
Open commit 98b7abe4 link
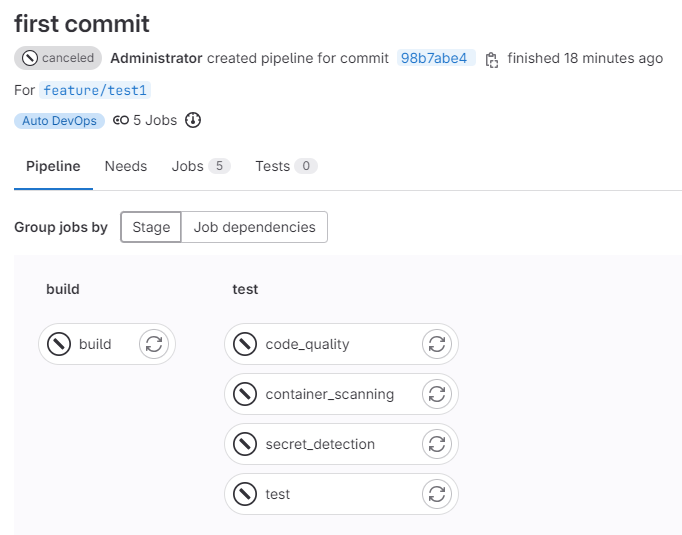(x=434, y=58)
